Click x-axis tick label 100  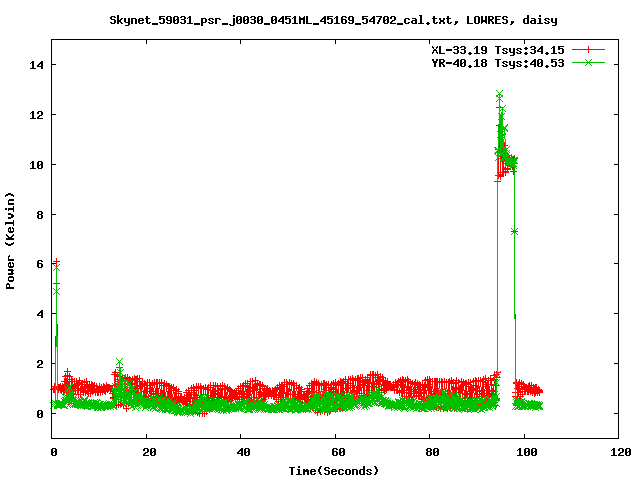[x=527, y=452]
